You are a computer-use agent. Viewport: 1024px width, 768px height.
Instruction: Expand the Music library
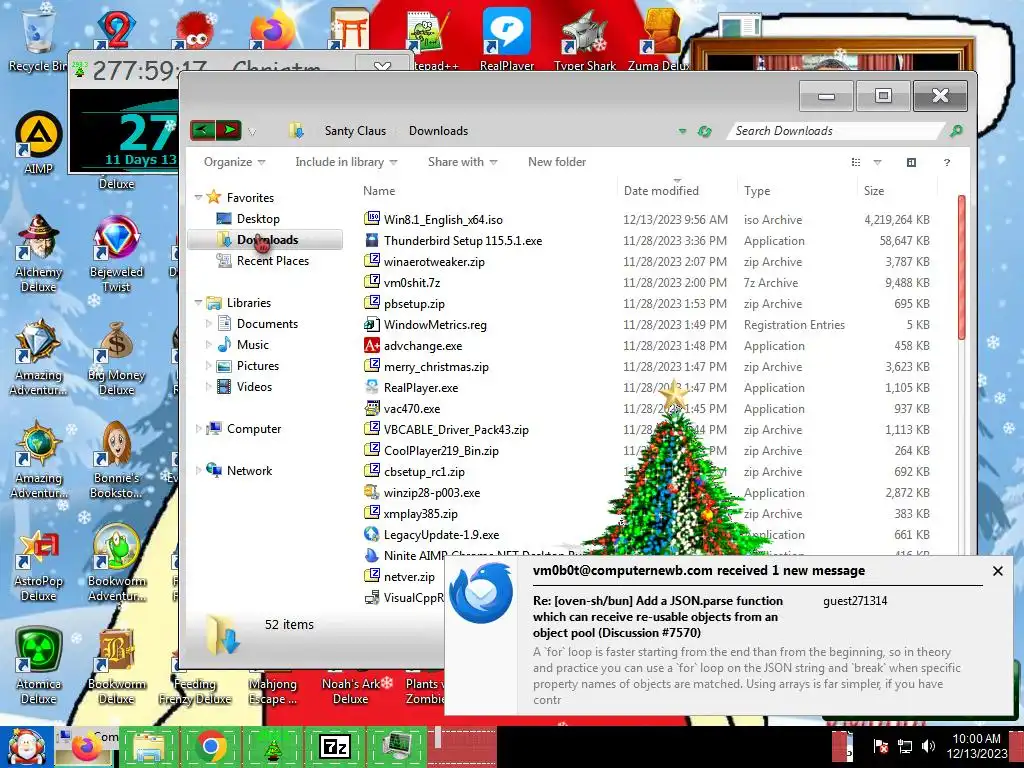tap(208, 344)
